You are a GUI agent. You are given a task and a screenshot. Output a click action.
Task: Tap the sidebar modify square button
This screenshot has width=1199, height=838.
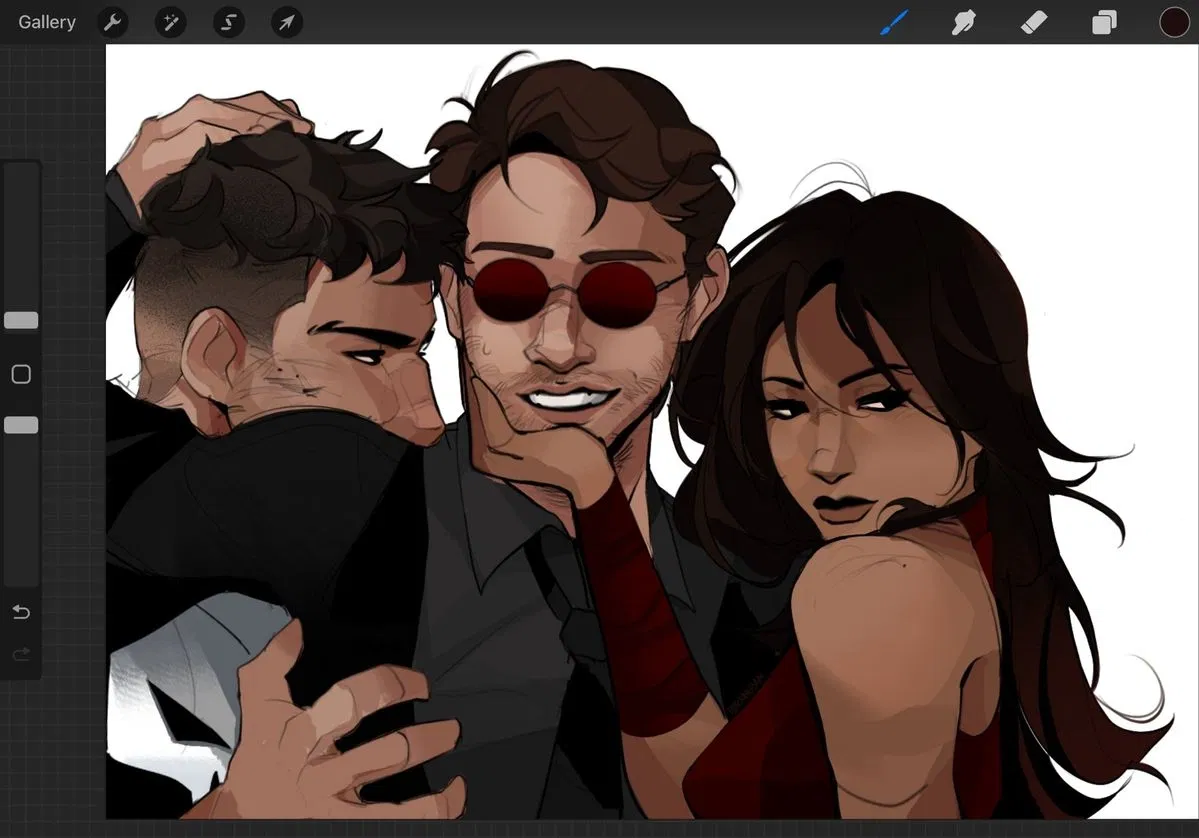click(21, 374)
